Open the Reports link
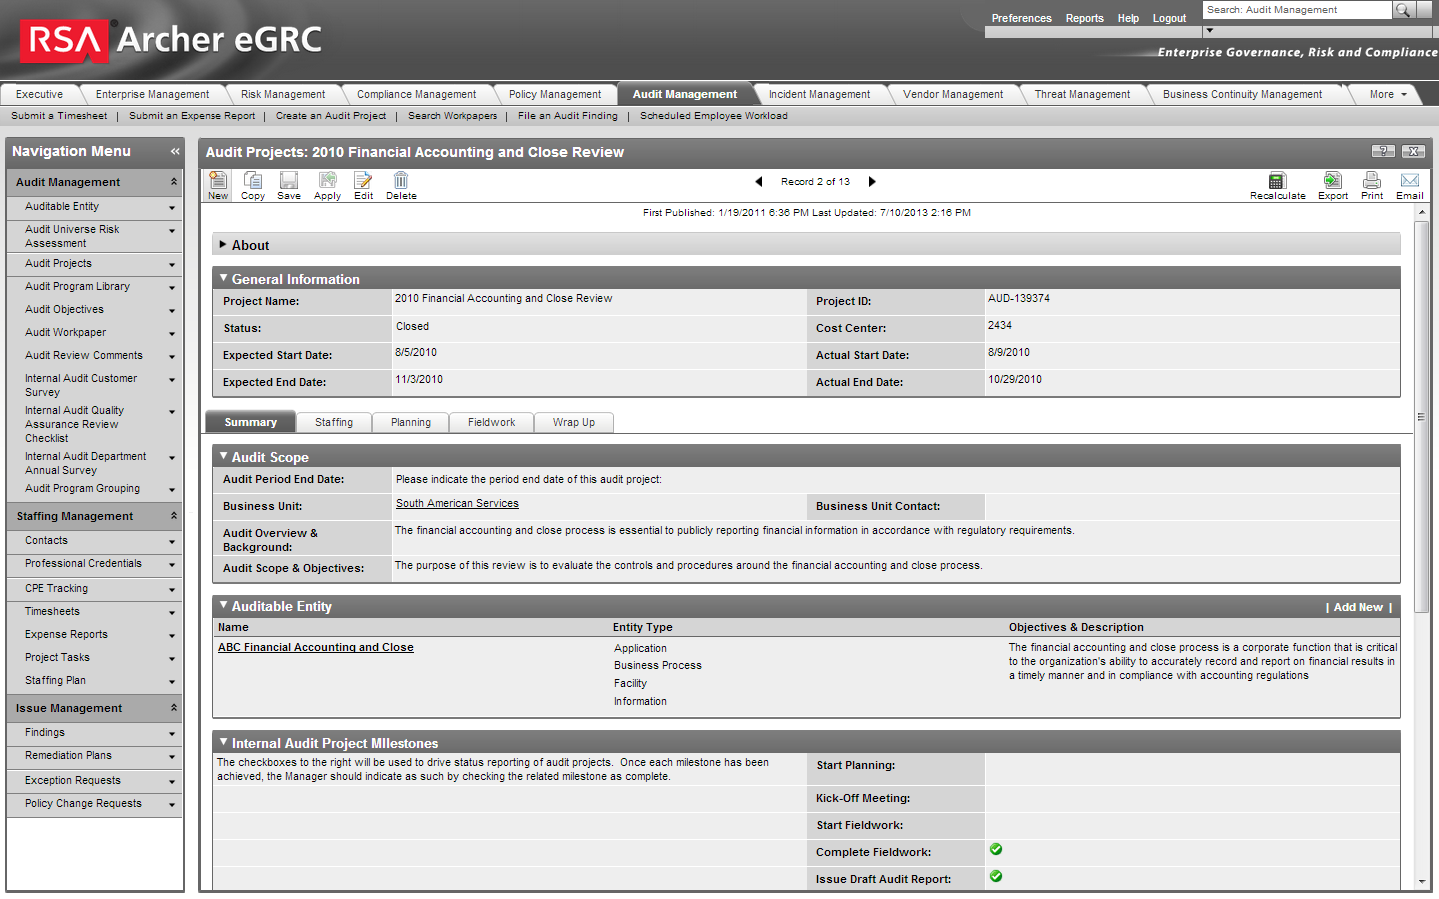The width and height of the screenshot is (1439, 899). (x=1084, y=18)
